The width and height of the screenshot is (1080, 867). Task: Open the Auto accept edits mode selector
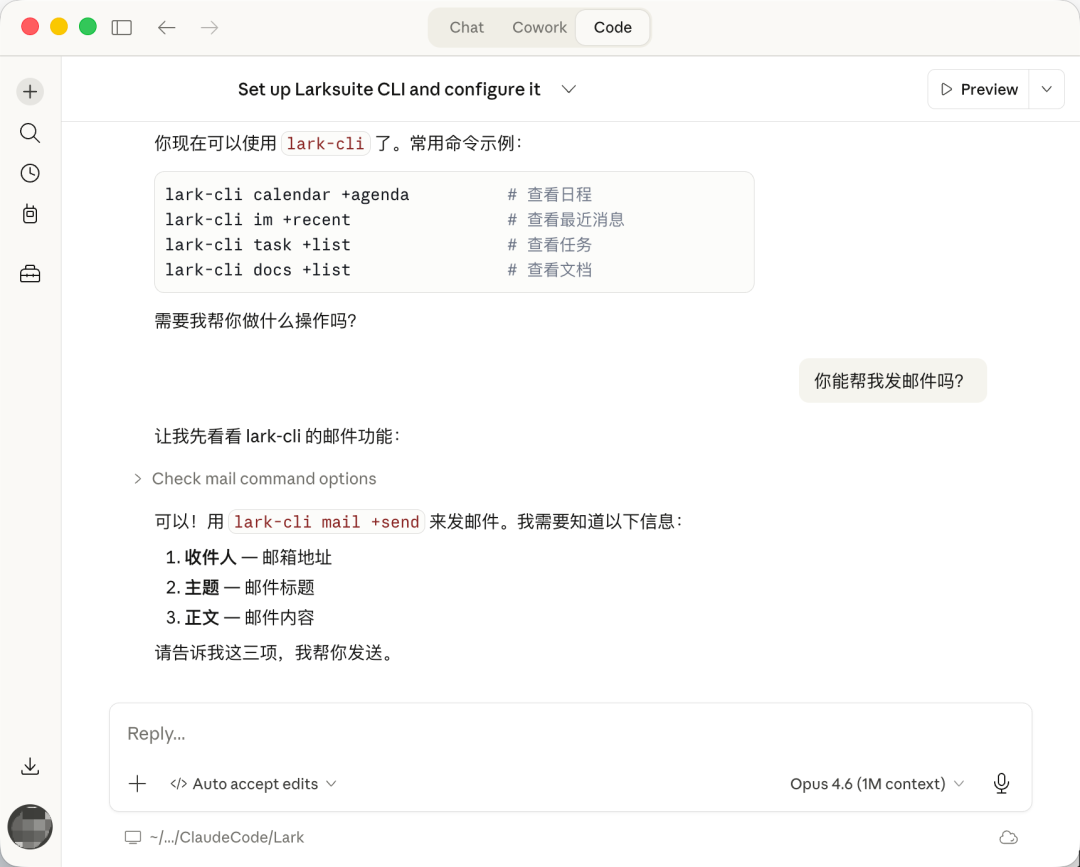(253, 784)
